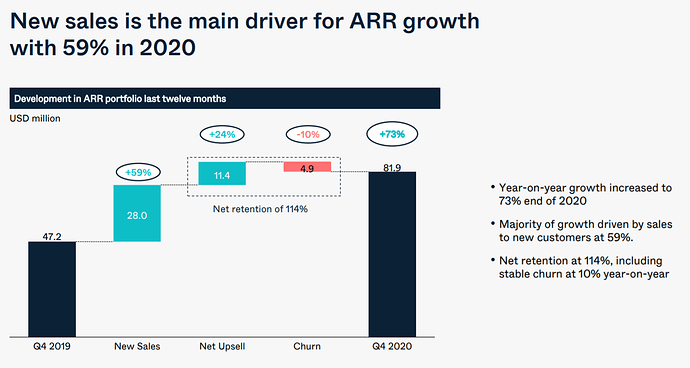Select the 'Development in ARR portfolio last twelve months' header
Viewport: 690px width, 368px height.
click(225, 98)
